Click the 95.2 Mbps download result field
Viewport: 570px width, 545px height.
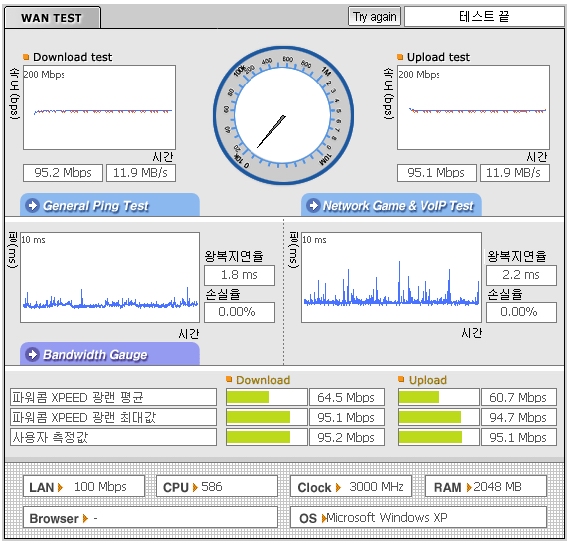tap(63, 173)
